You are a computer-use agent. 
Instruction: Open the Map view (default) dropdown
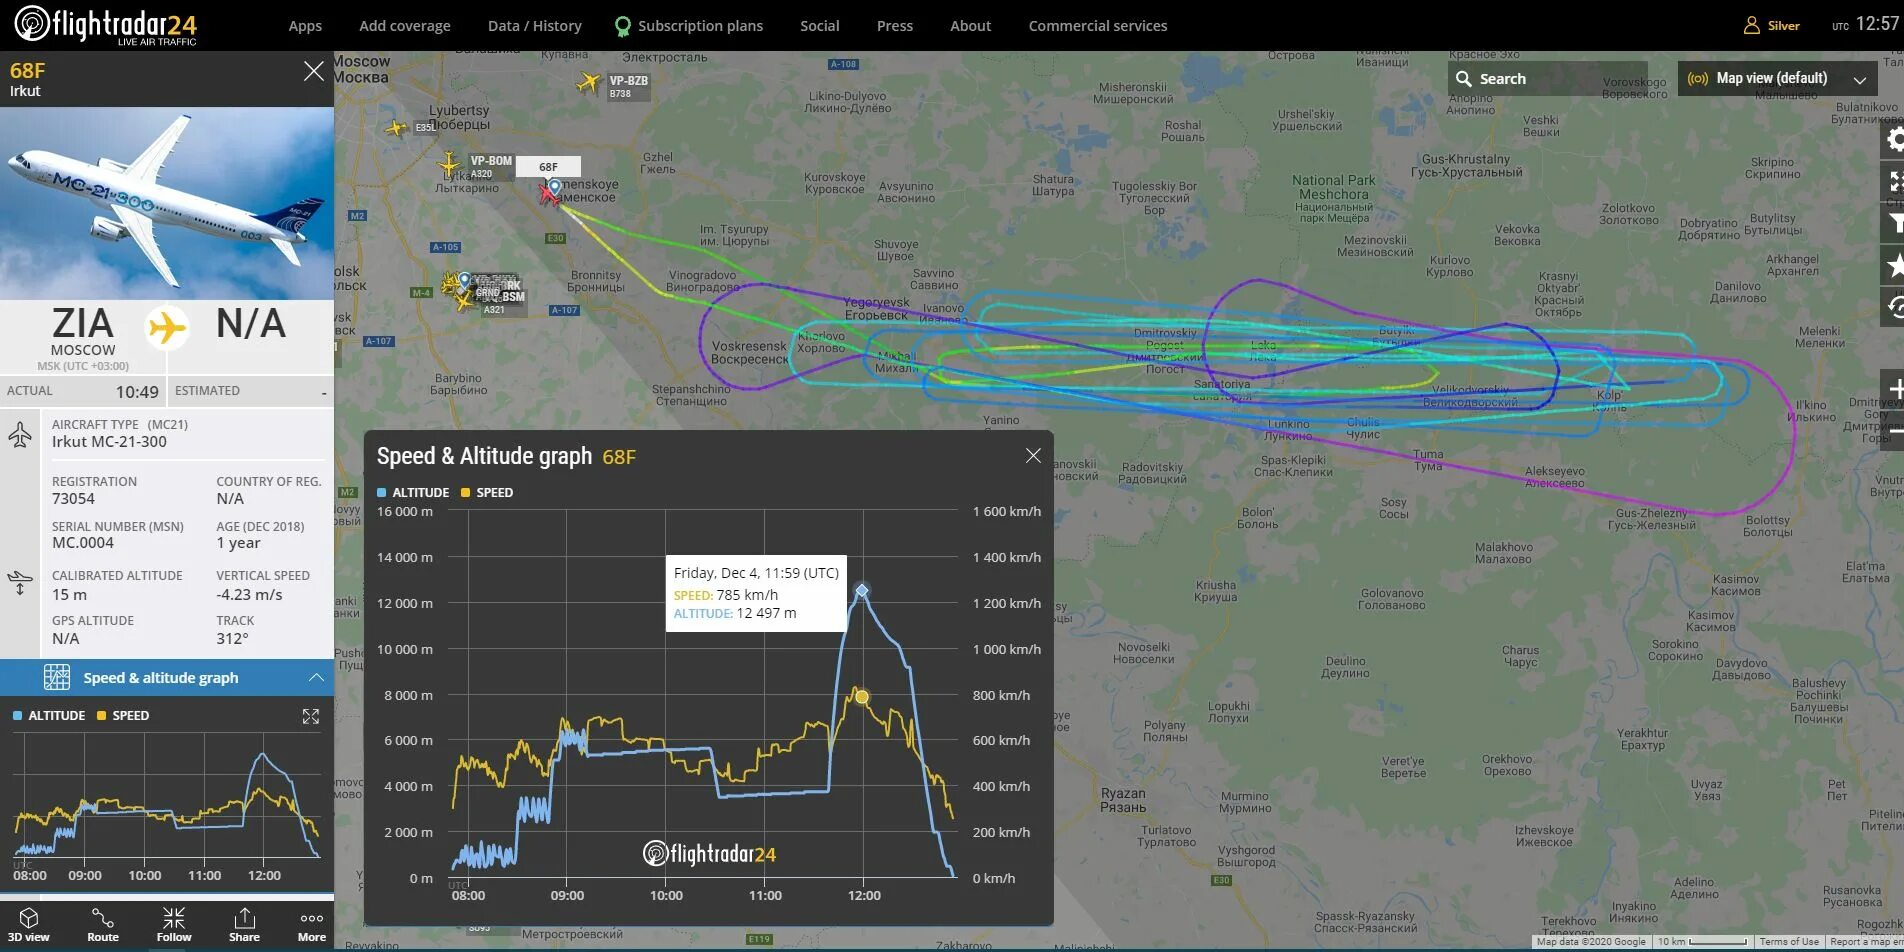click(1777, 79)
